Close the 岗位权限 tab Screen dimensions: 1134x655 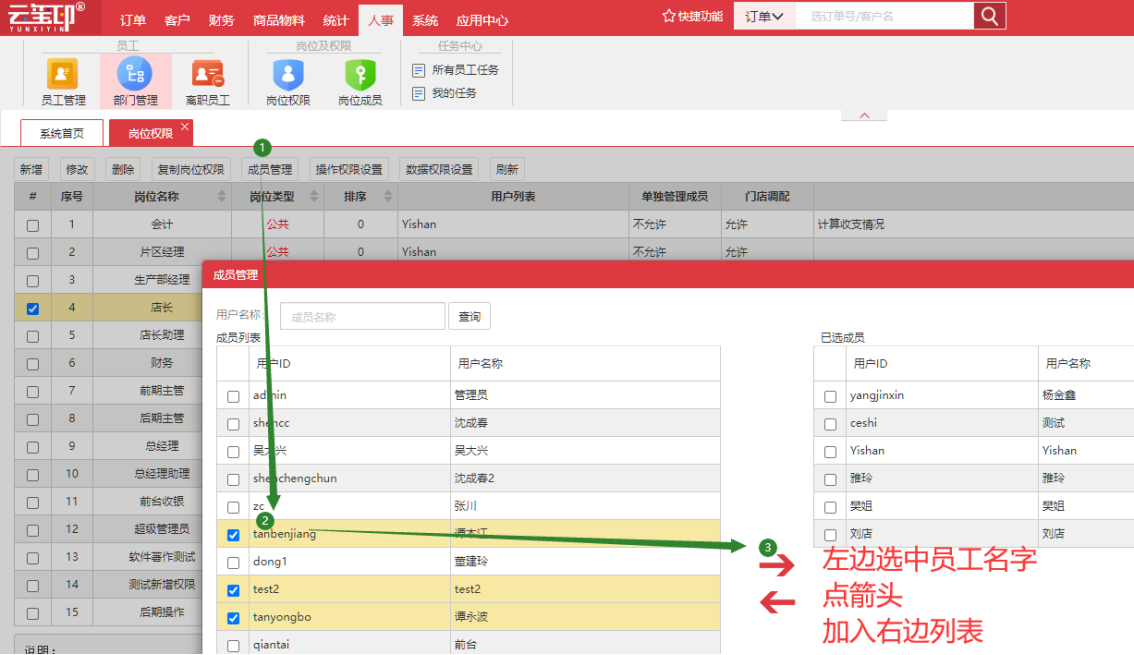tap(185, 127)
